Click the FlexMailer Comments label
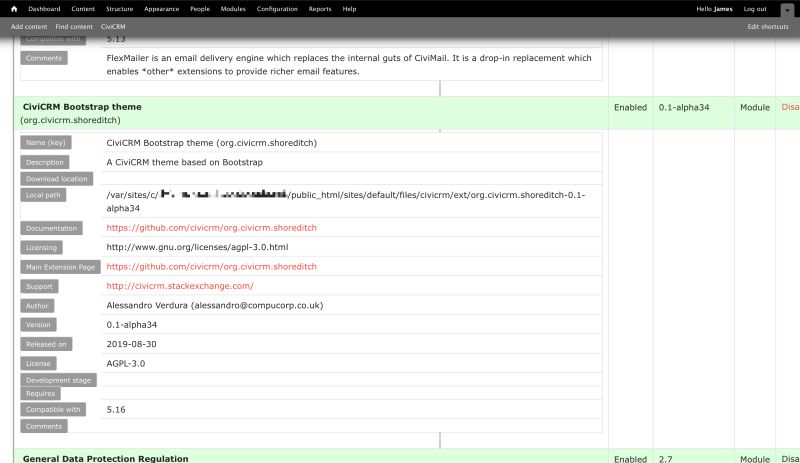Image resolution: width=800 pixels, height=463 pixels. pyautogui.click(x=44, y=58)
